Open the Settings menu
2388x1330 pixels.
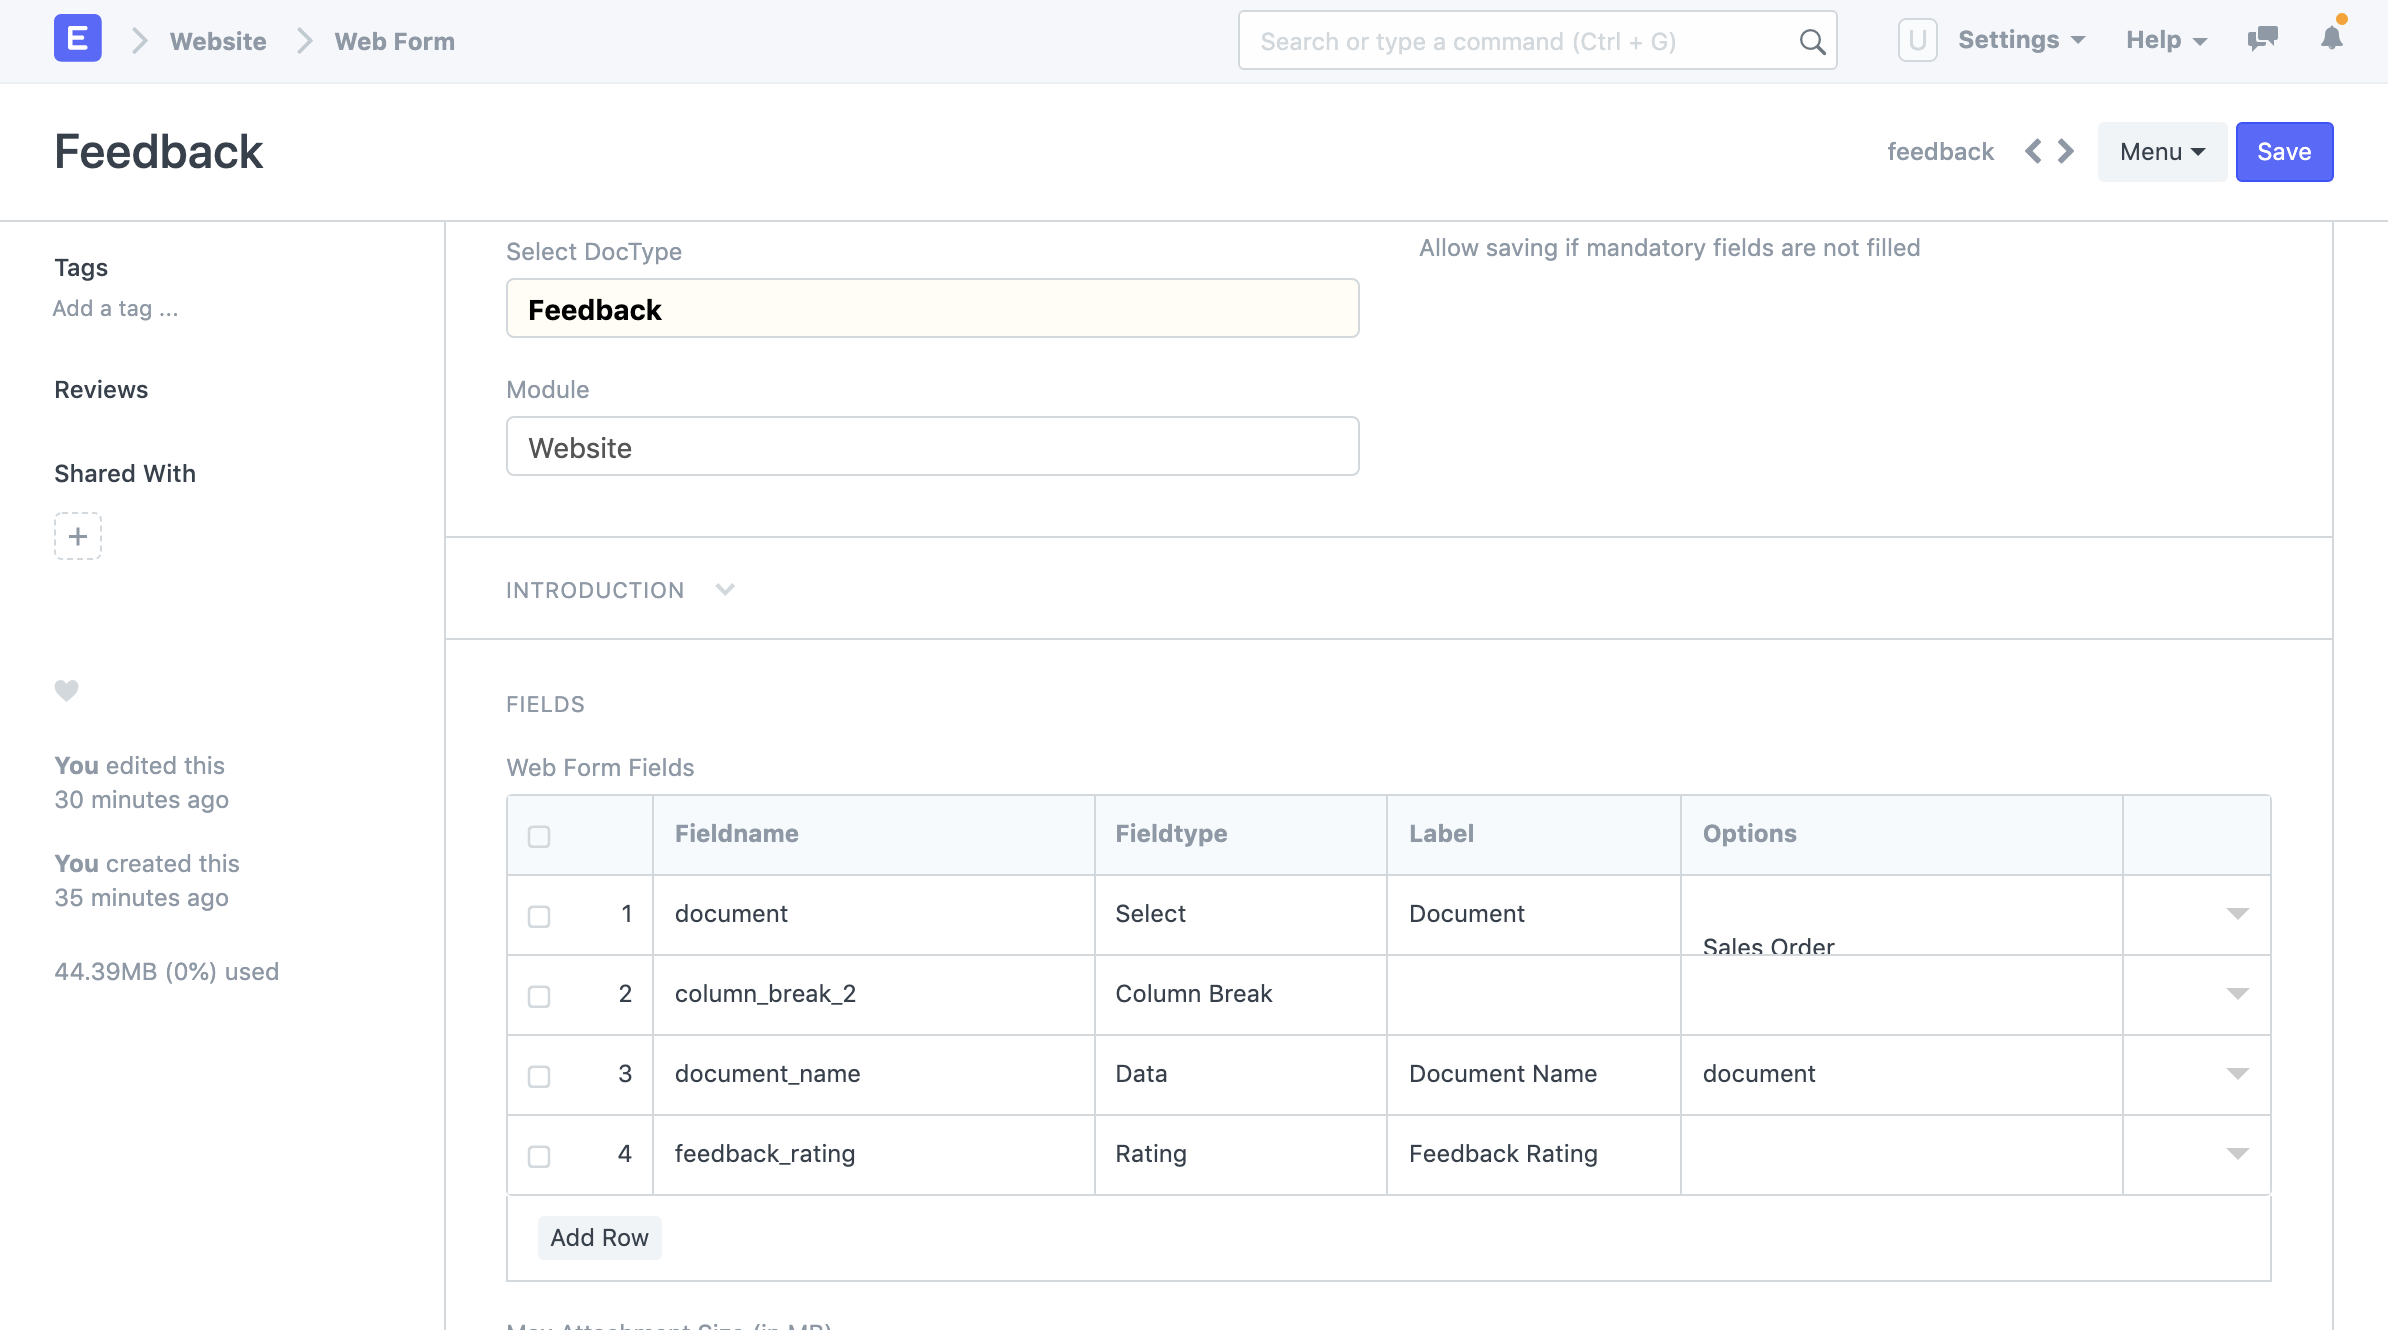[2021, 40]
